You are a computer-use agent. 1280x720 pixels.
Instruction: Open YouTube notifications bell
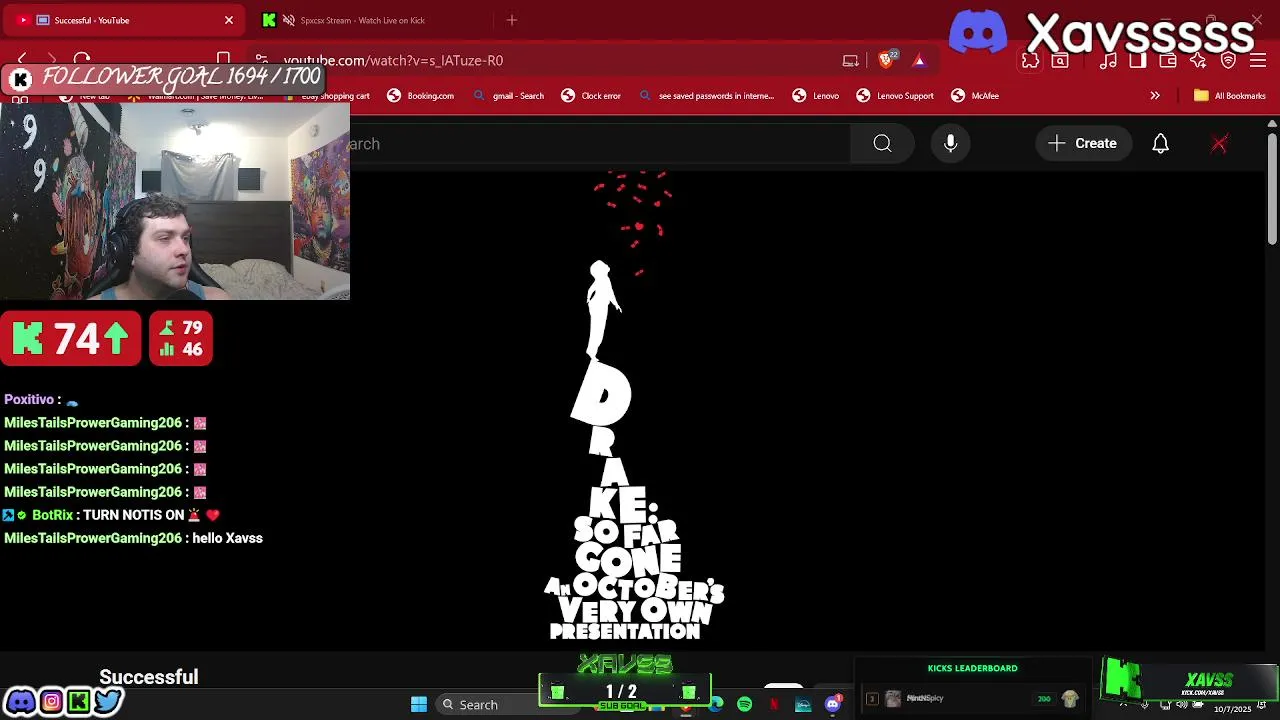1161,144
